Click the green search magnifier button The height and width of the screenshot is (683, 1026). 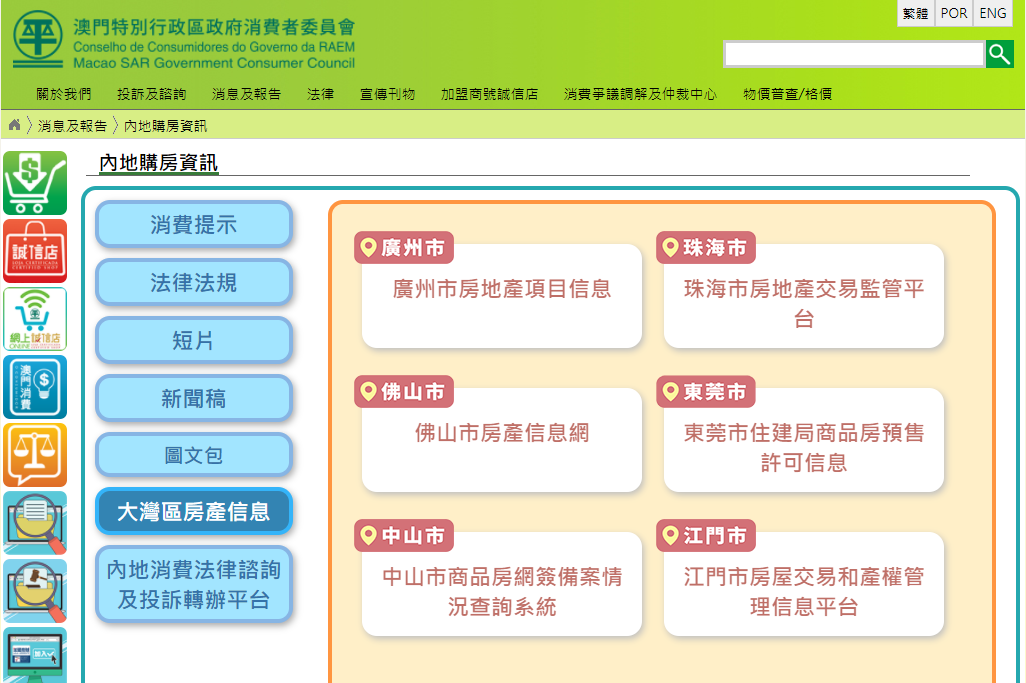tap(999, 54)
